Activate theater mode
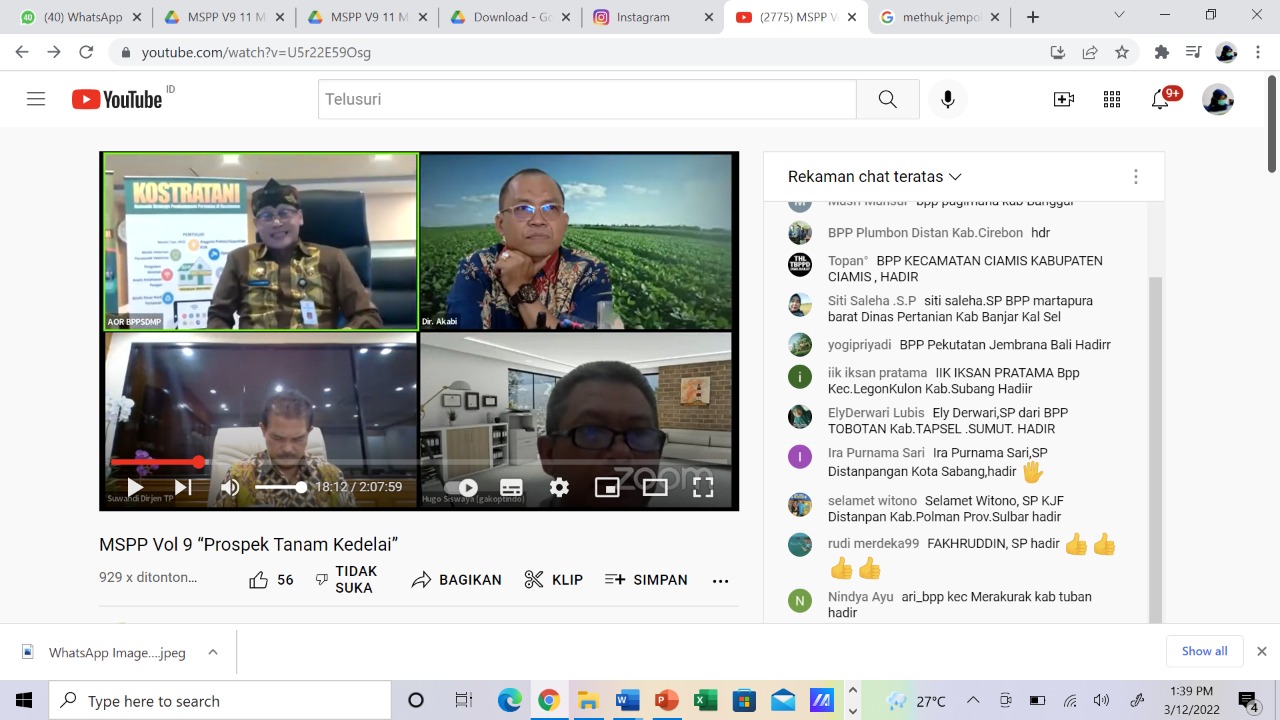1280x720 pixels. (655, 487)
